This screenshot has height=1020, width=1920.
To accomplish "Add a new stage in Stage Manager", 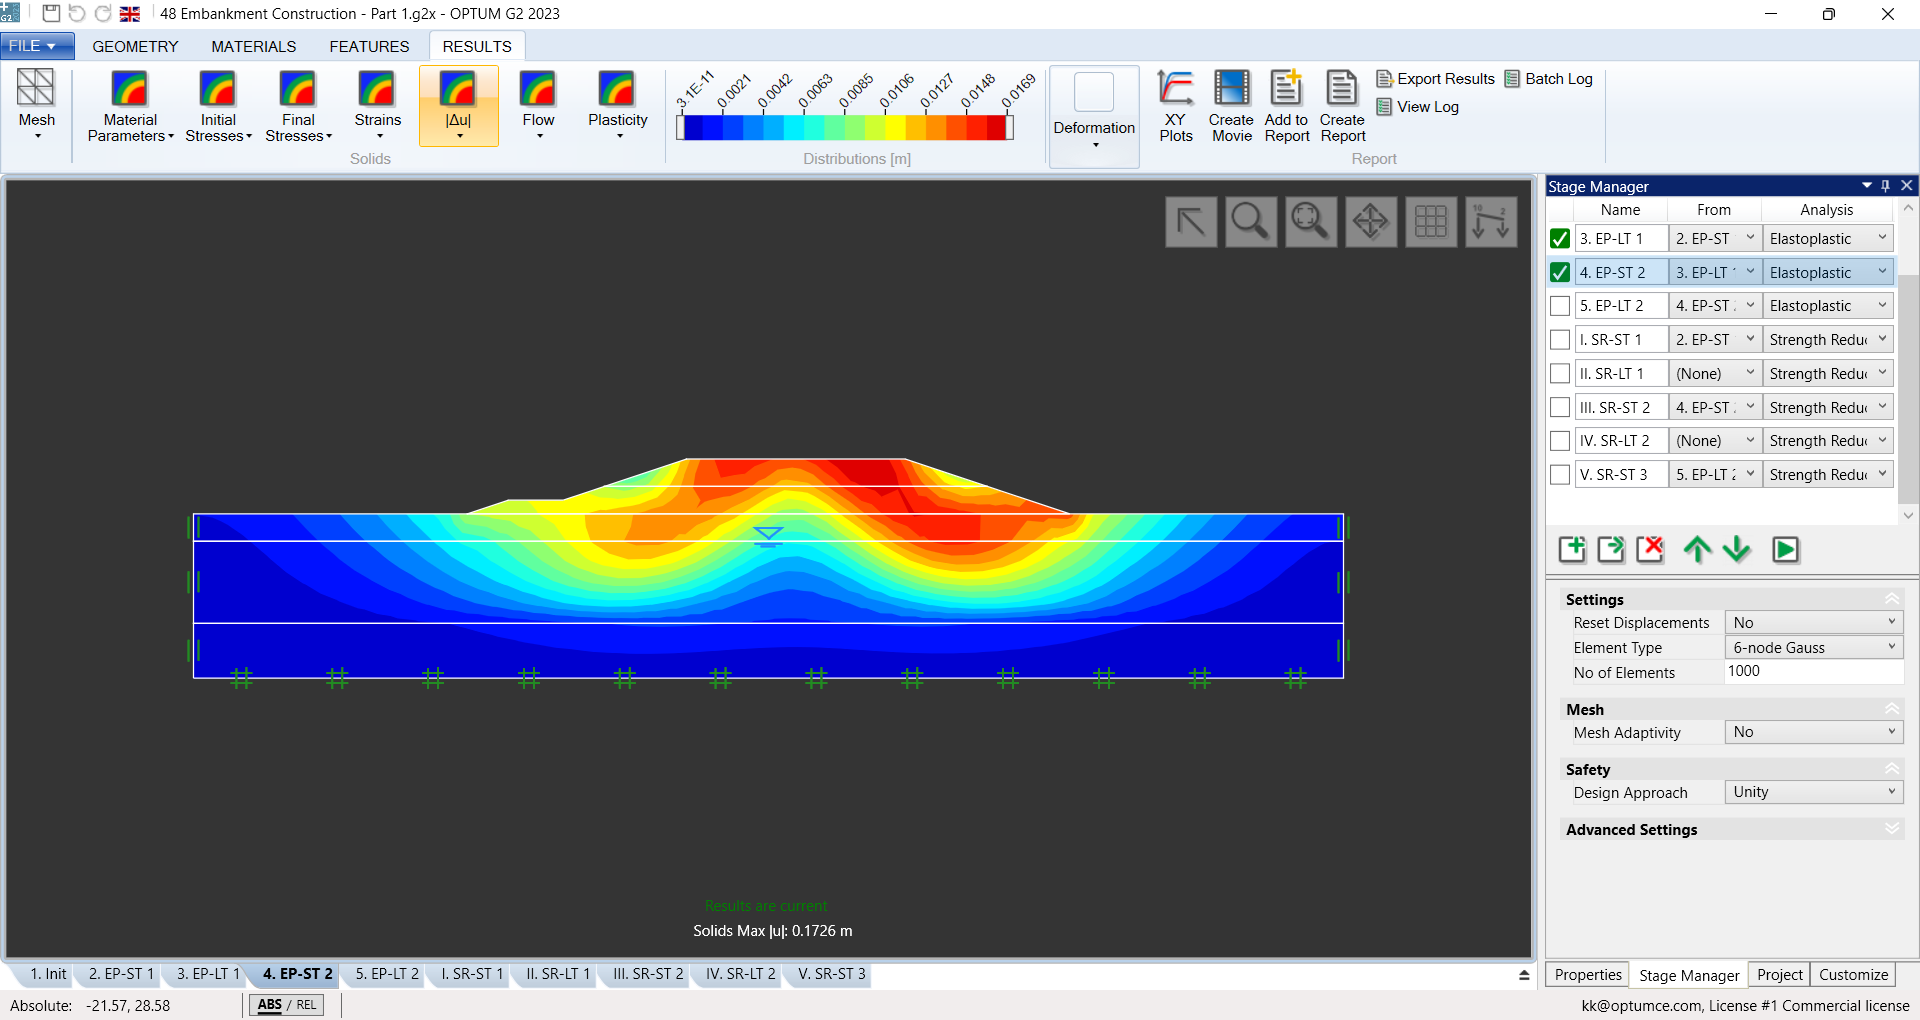I will (1573, 549).
